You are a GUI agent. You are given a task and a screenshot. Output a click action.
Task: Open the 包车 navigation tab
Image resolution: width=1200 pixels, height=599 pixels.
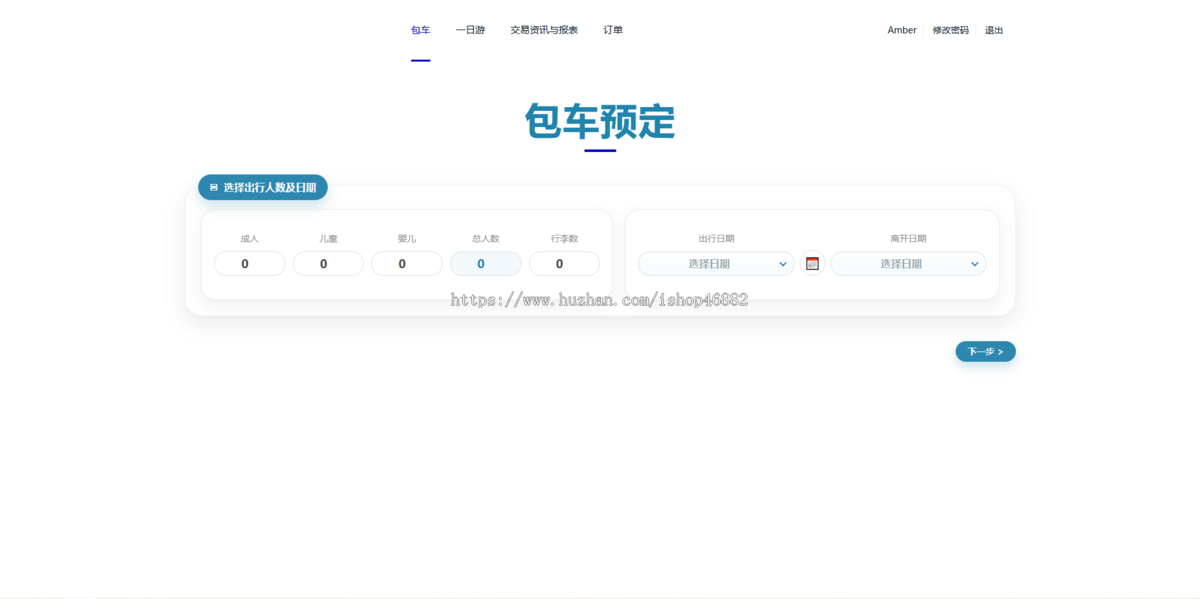[420, 30]
